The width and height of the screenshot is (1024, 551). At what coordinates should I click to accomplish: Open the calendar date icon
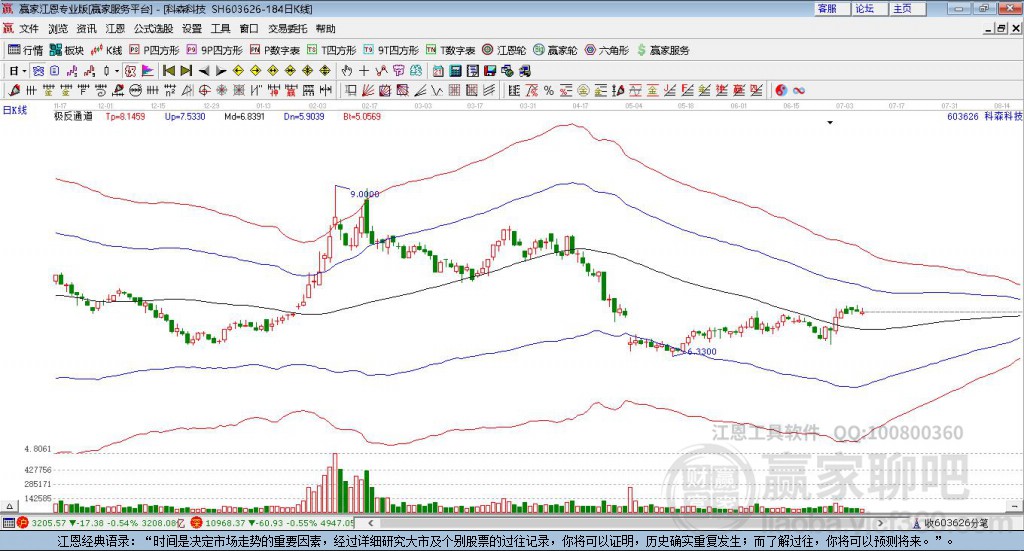438,71
